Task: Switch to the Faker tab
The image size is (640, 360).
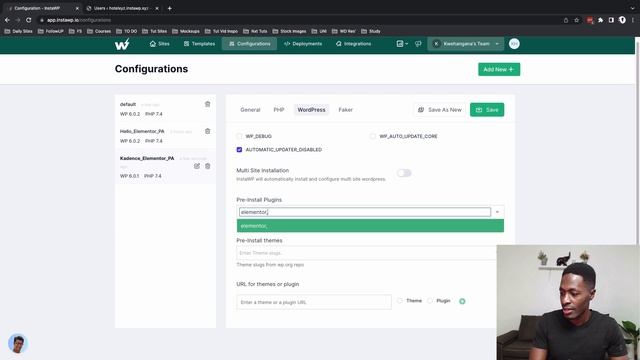Action: tap(345, 110)
